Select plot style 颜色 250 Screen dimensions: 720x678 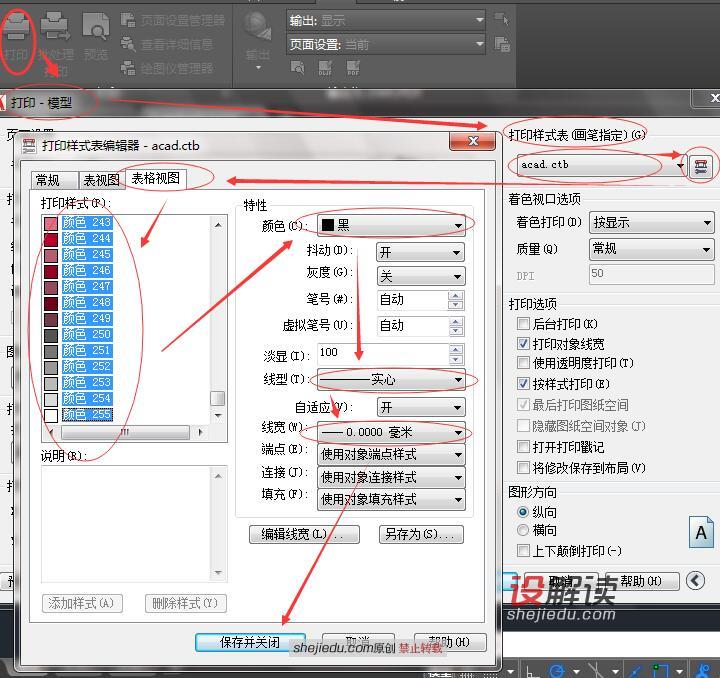(87, 335)
